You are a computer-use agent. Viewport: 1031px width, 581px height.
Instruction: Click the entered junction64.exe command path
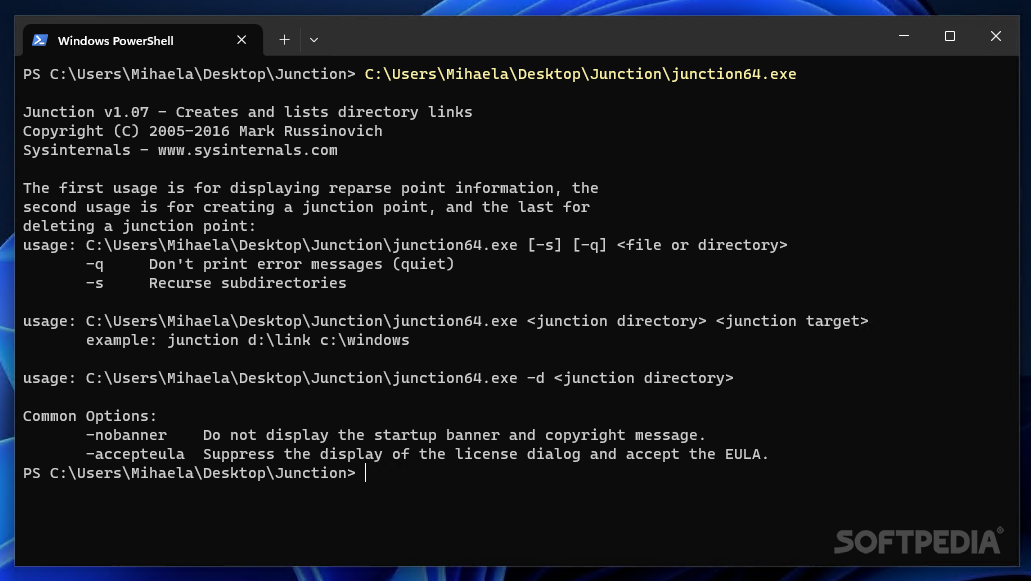click(x=580, y=74)
